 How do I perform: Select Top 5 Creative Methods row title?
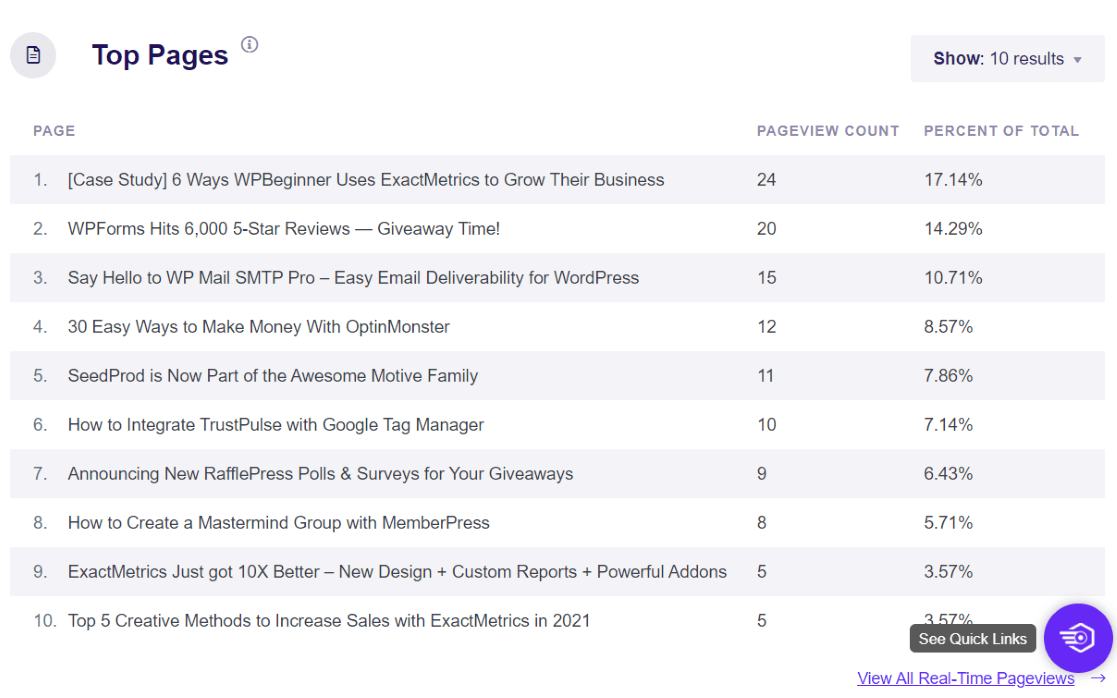point(329,620)
